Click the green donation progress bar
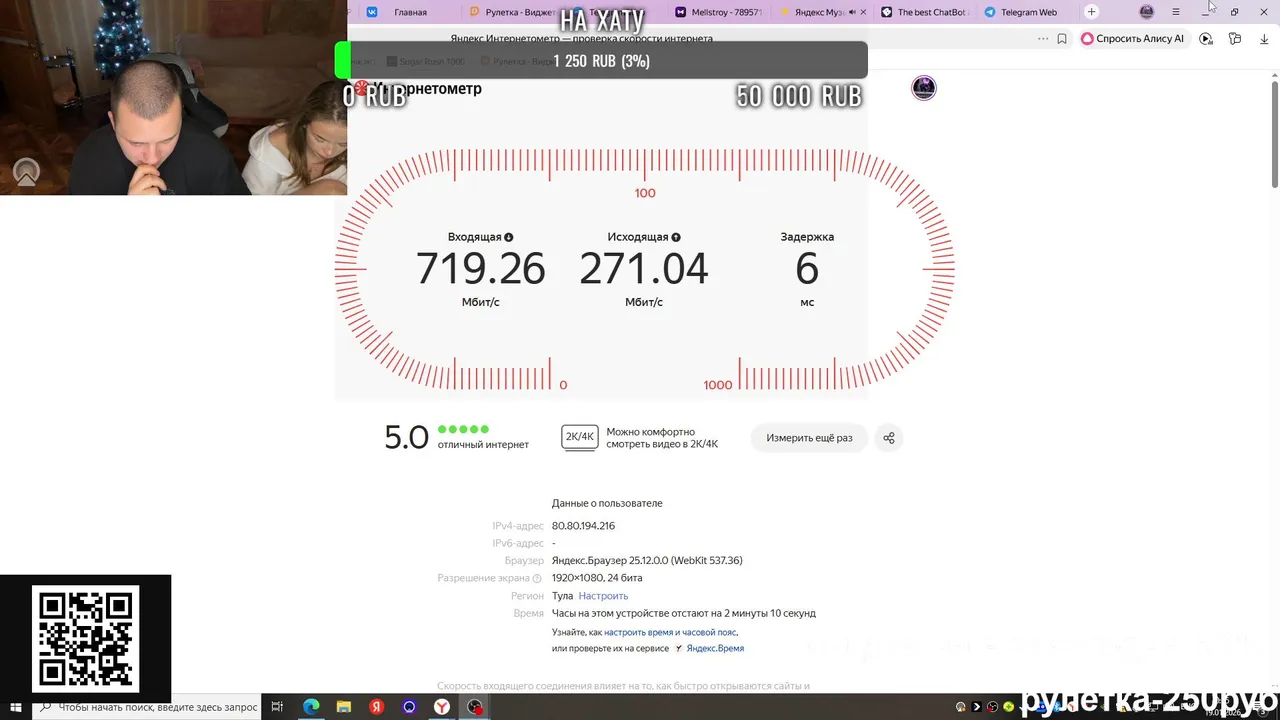 tap(343, 60)
